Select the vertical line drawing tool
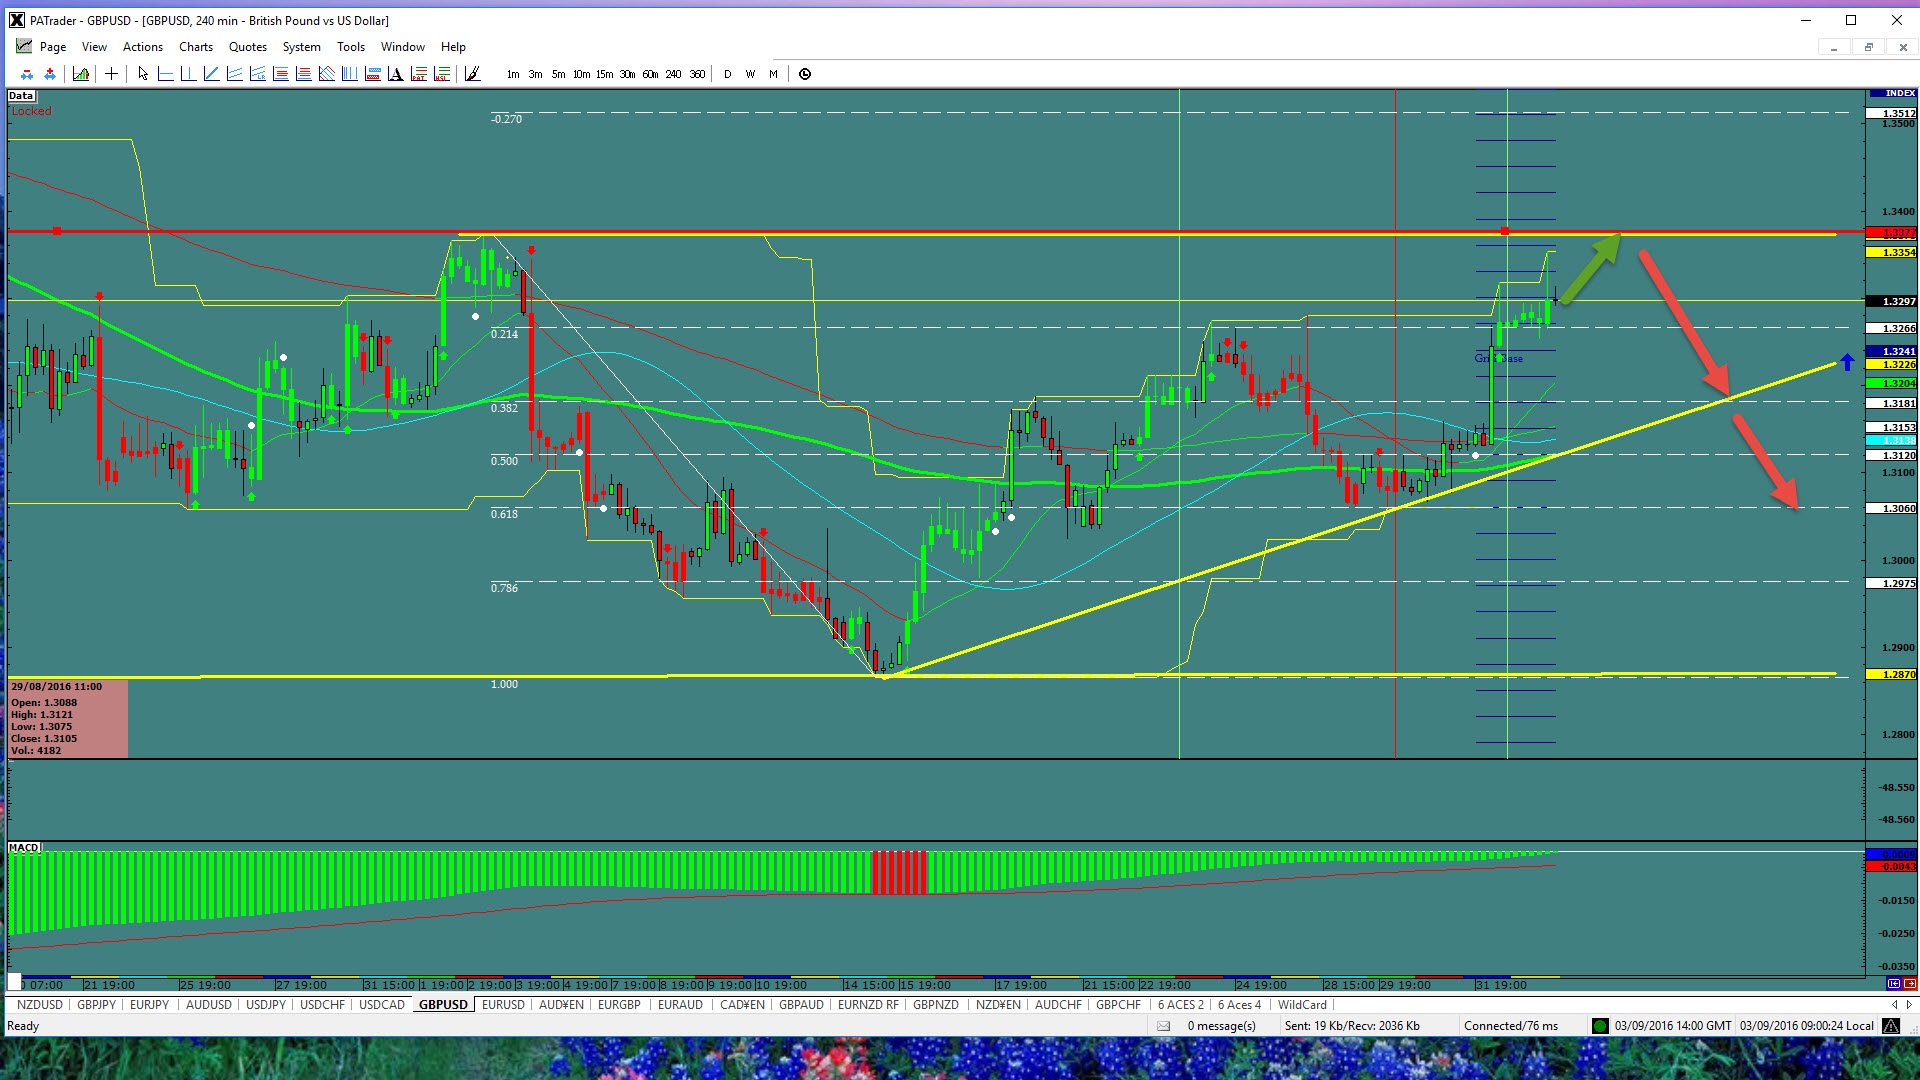This screenshot has width=1920, height=1080. [x=189, y=73]
